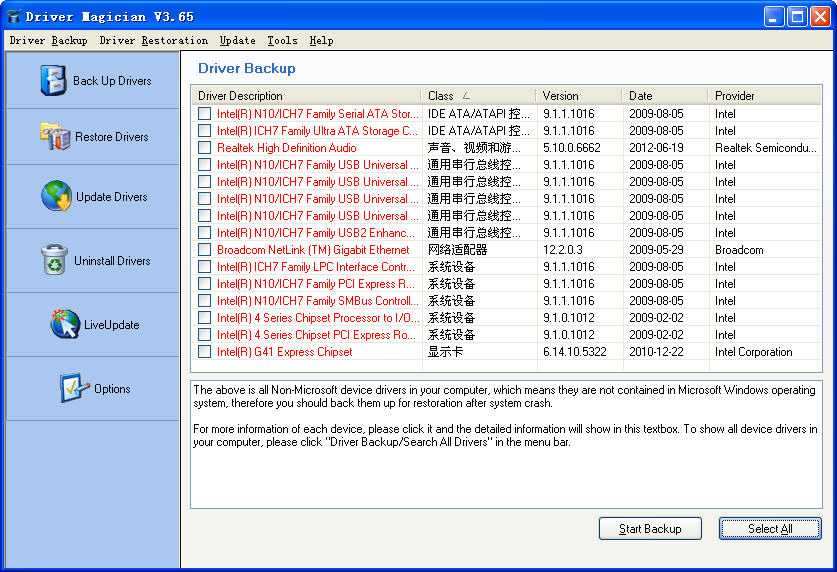Screen dimensions: 837x572
Task: Click the Options checkmark icon
Action: point(74,388)
